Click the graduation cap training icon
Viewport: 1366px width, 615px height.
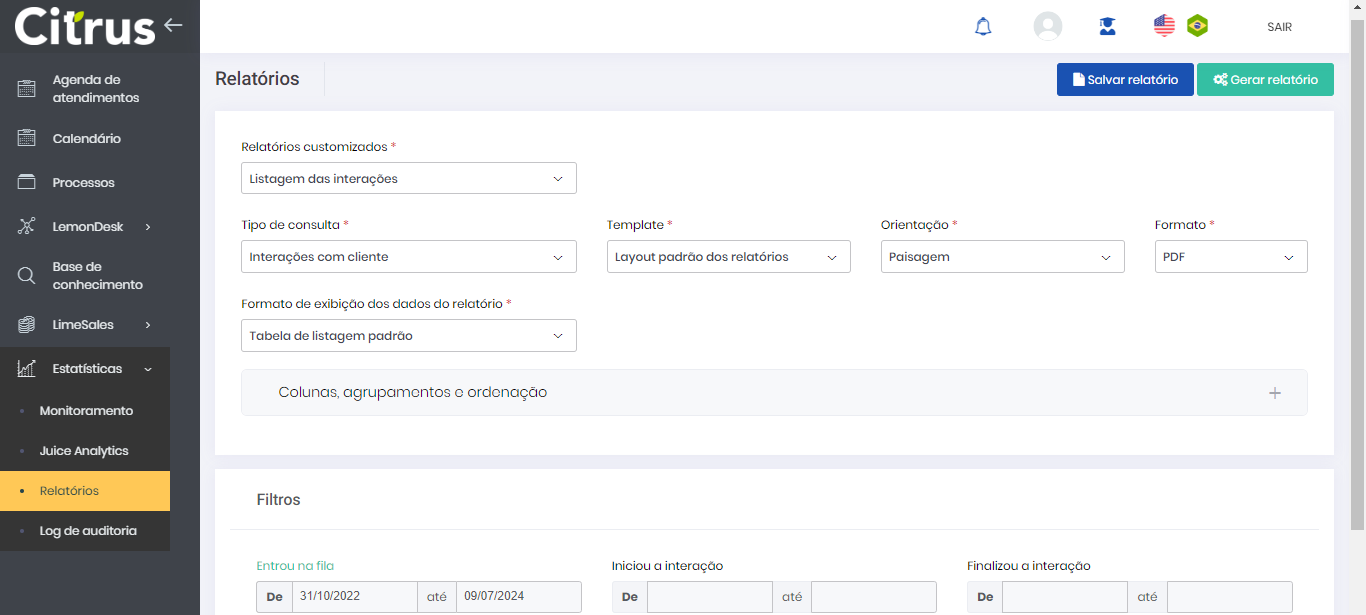[1107, 27]
